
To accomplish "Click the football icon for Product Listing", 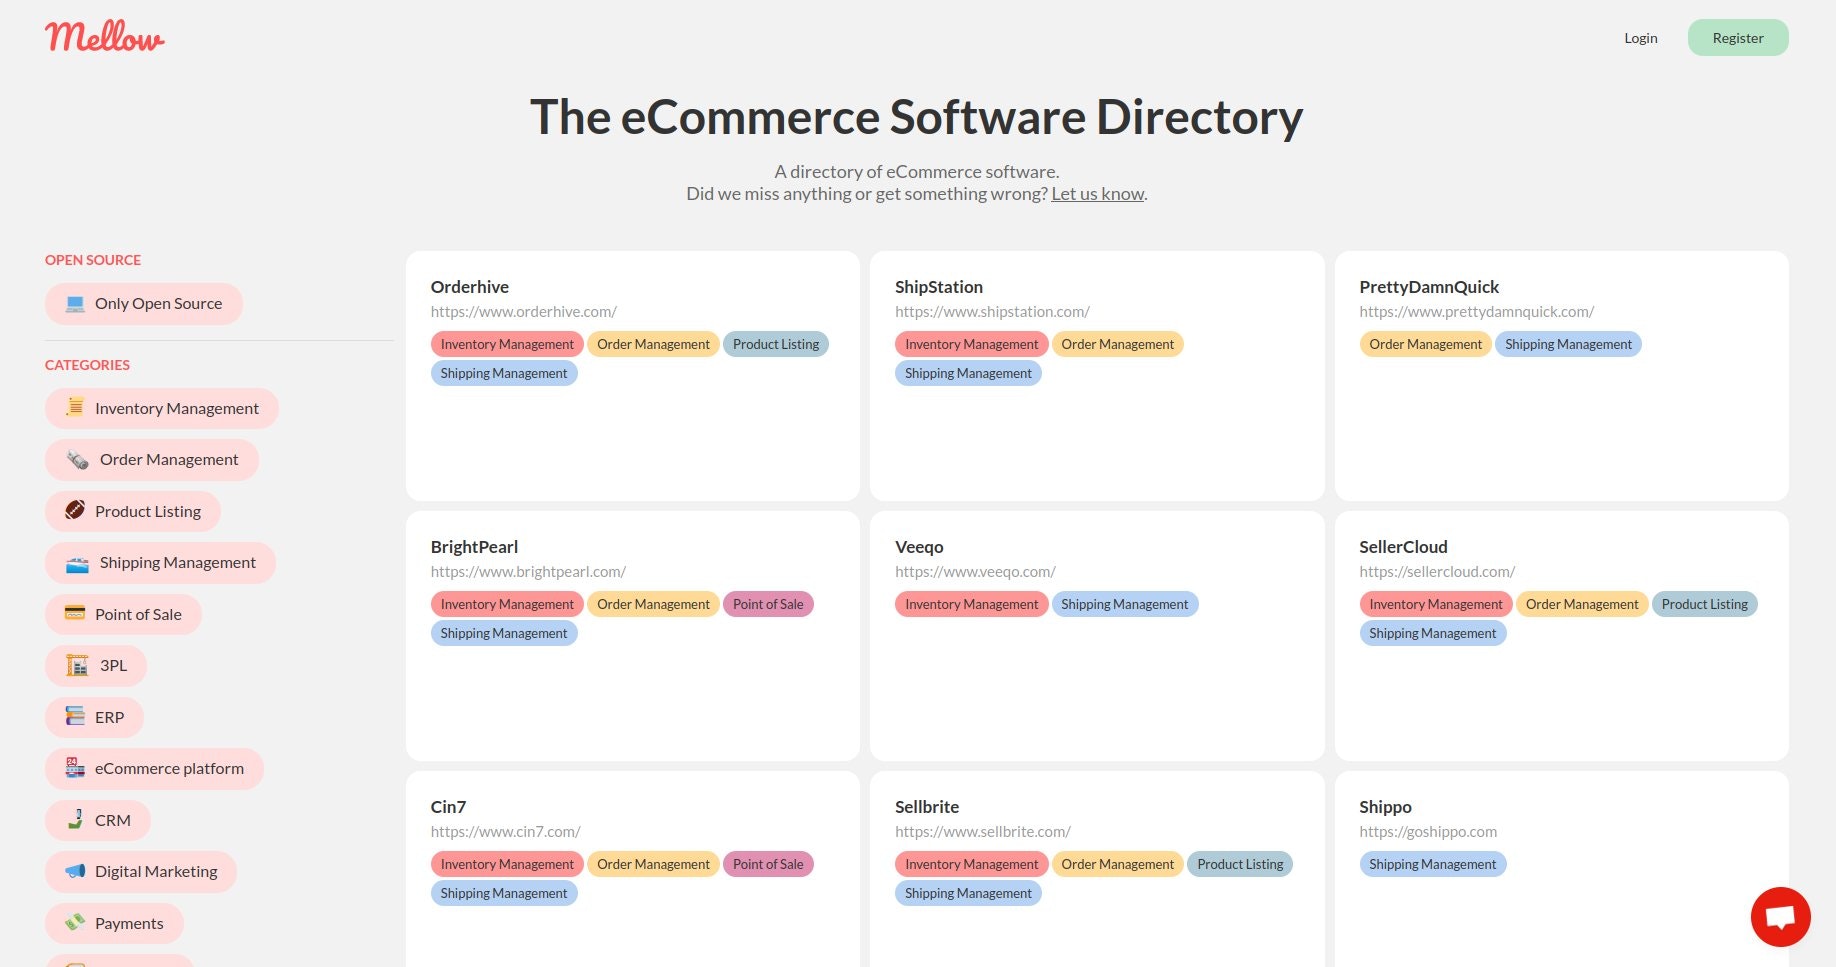I will point(75,510).
